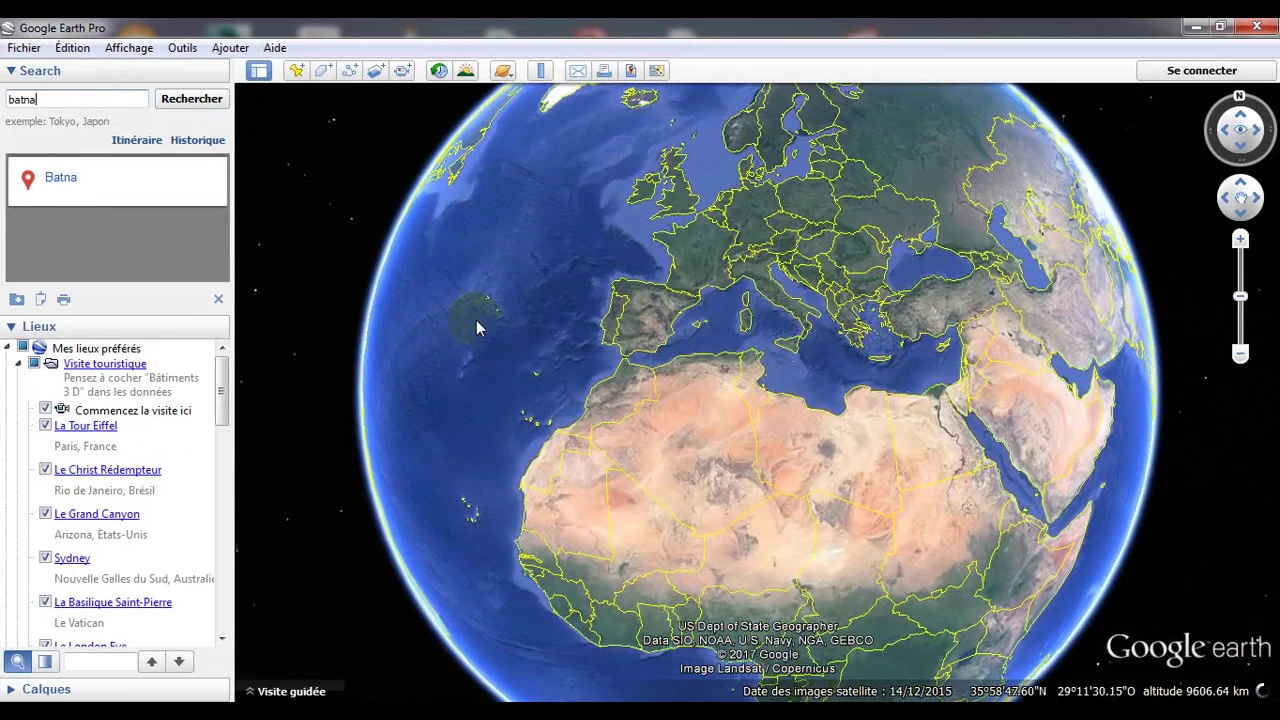Uncheck Le Grand Canyon checkbox
This screenshot has width=1280, height=720.
pos(45,513)
